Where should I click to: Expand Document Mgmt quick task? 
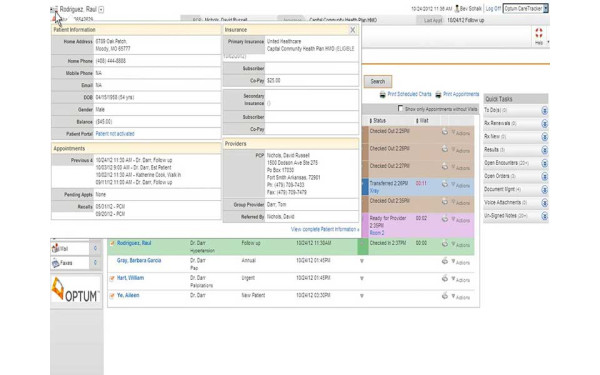point(544,190)
